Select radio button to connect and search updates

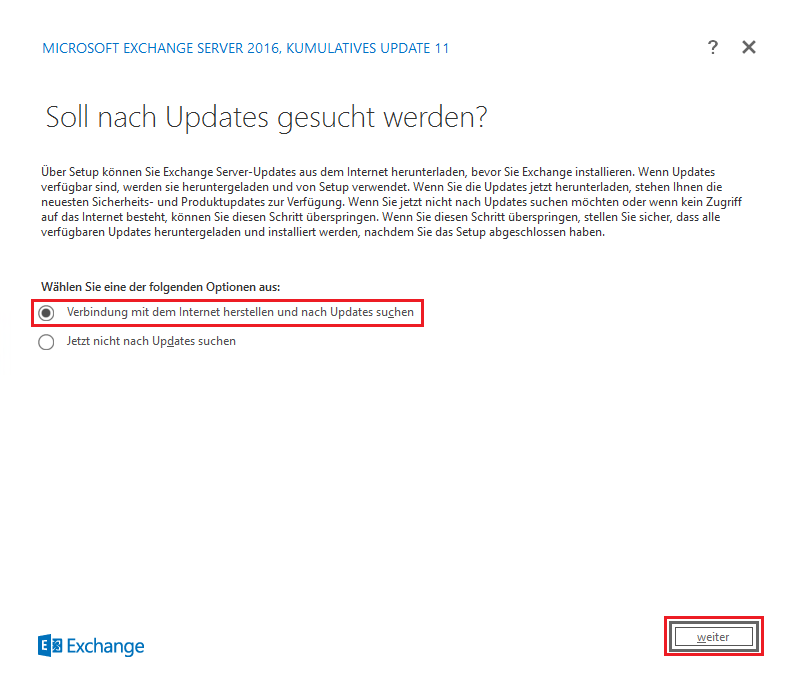coord(46,313)
